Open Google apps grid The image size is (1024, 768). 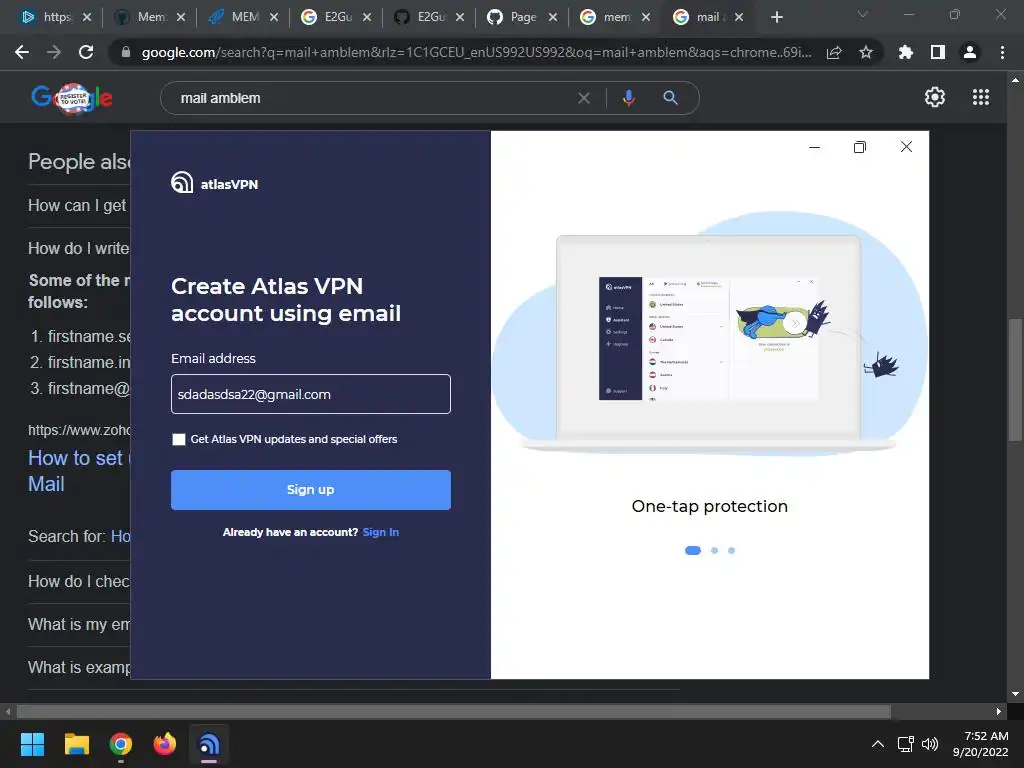pos(981,97)
